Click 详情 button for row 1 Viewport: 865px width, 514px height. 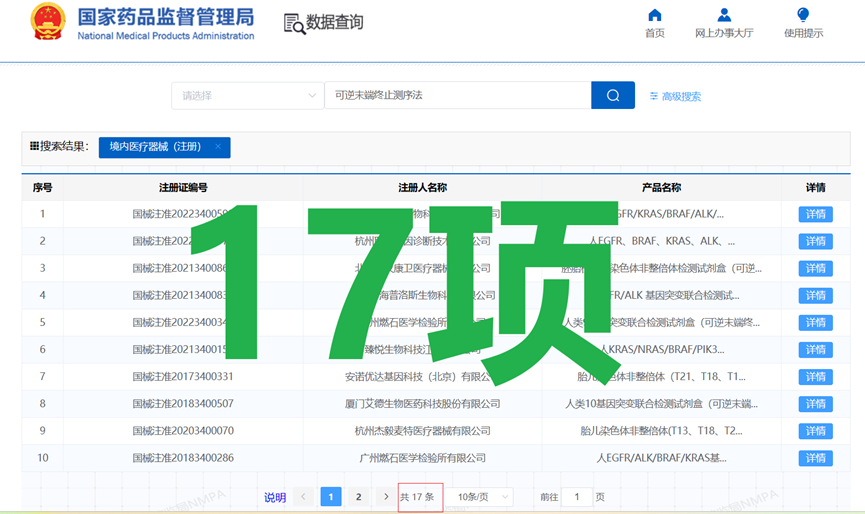click(814, 214)
